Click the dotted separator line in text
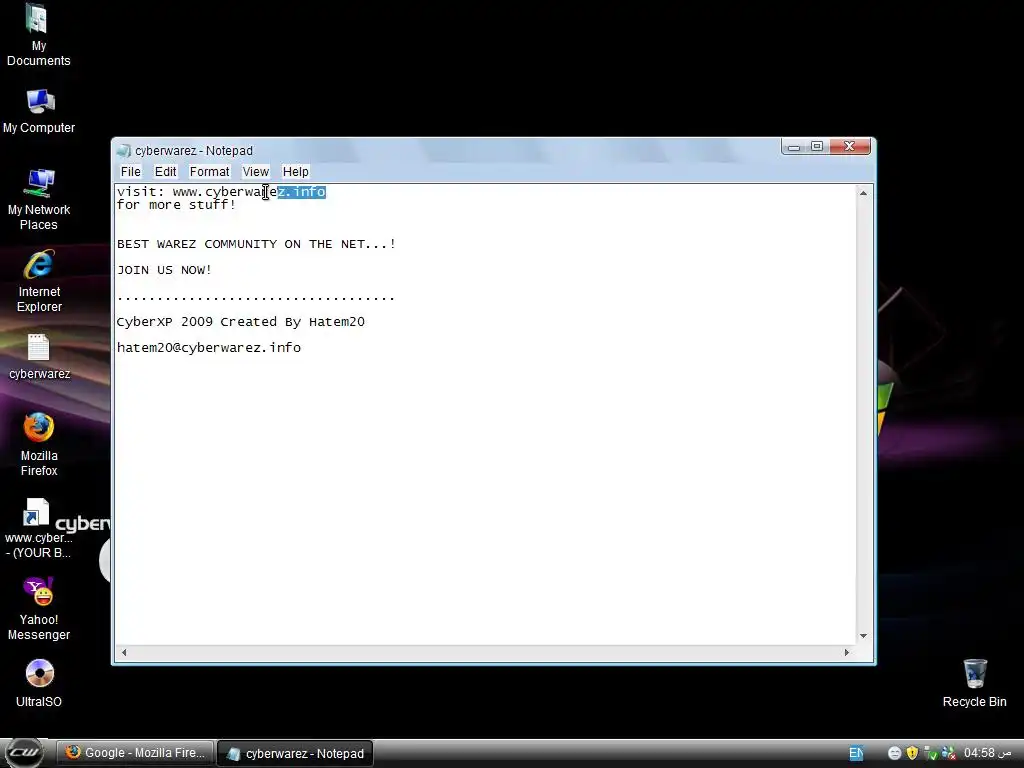The height and width of the screenshot is (768, 1024). [256, 298]
